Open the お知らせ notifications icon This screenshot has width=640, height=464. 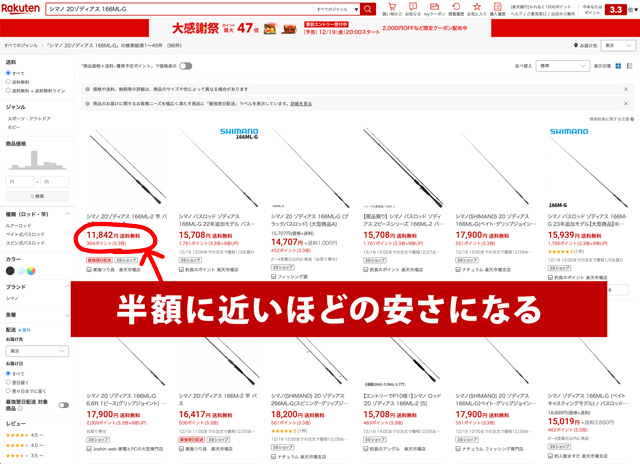tap(413, 7)
